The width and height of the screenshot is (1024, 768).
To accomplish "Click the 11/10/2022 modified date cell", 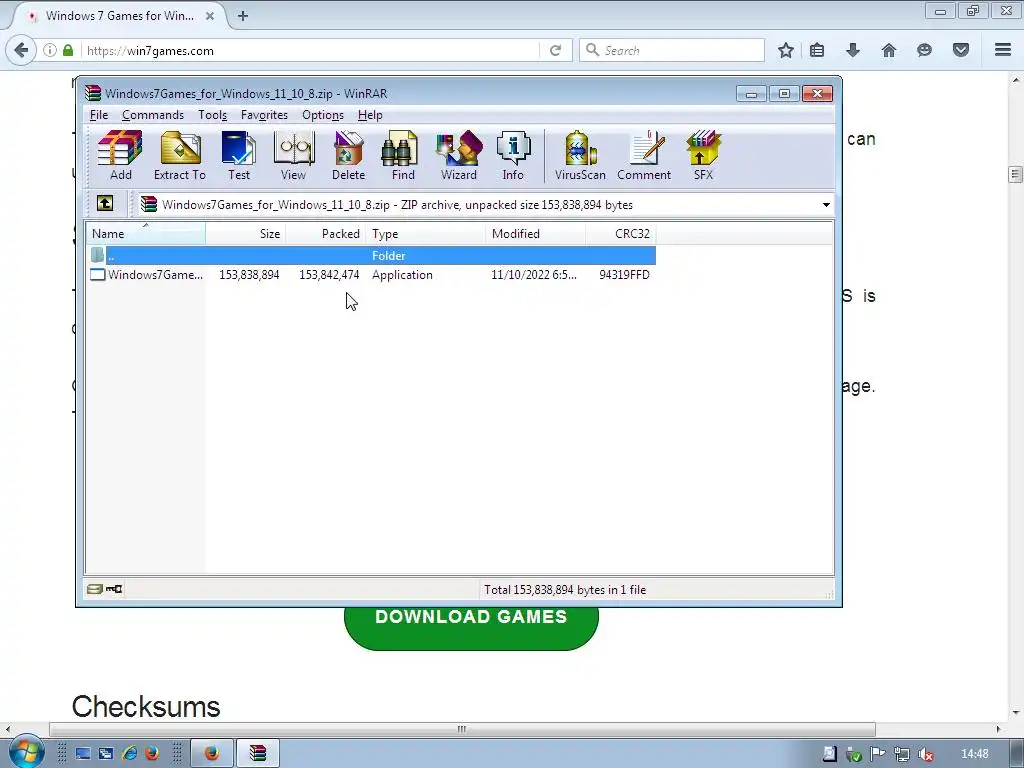I will coord(534,275).
